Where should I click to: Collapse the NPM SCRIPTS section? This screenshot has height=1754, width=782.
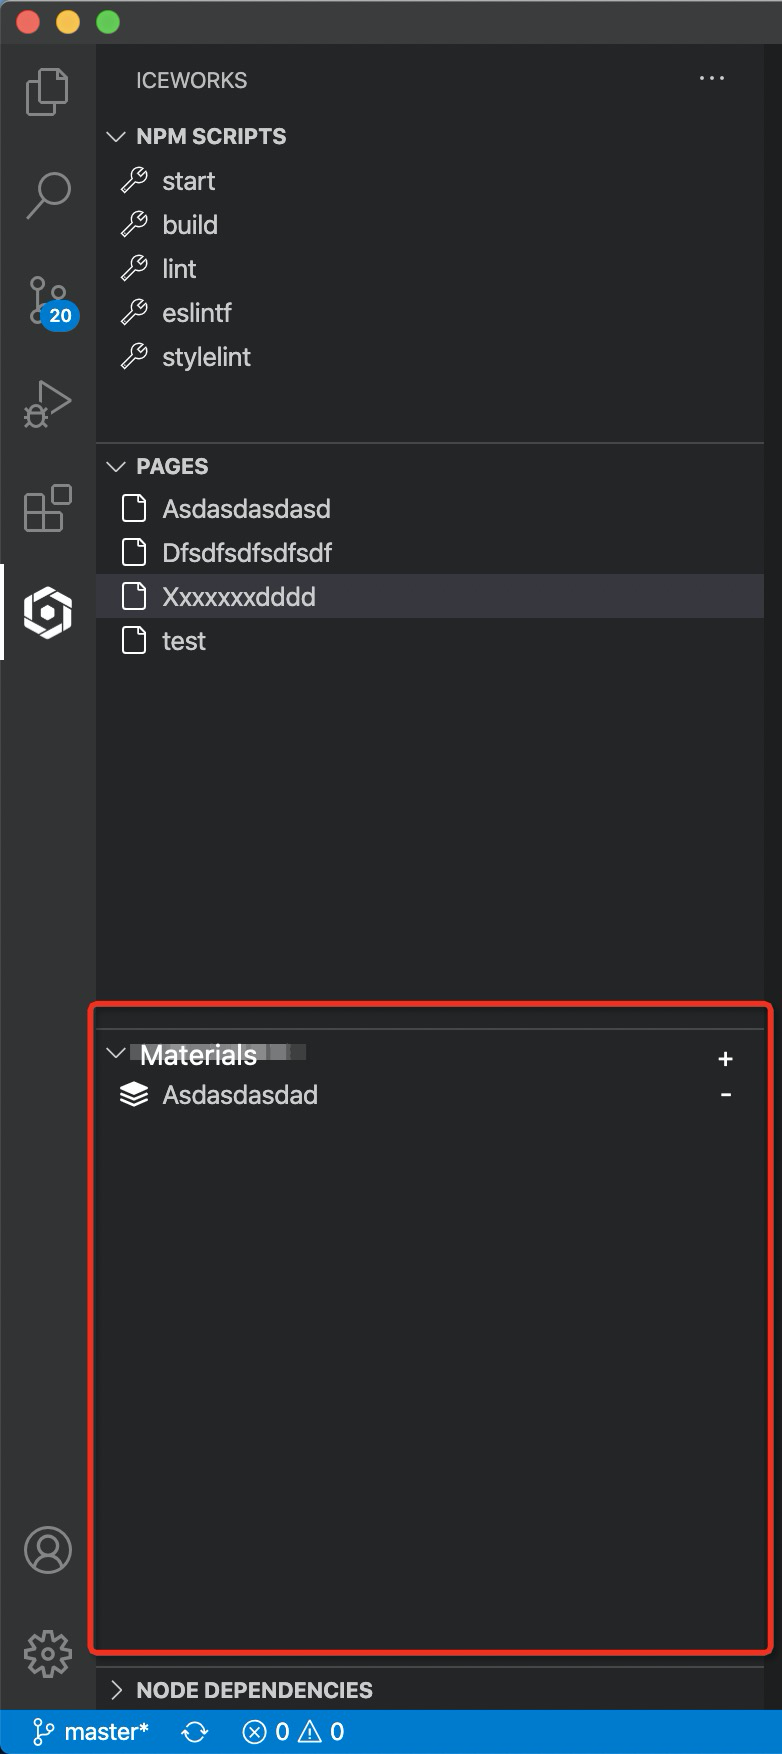pos(115,136)
